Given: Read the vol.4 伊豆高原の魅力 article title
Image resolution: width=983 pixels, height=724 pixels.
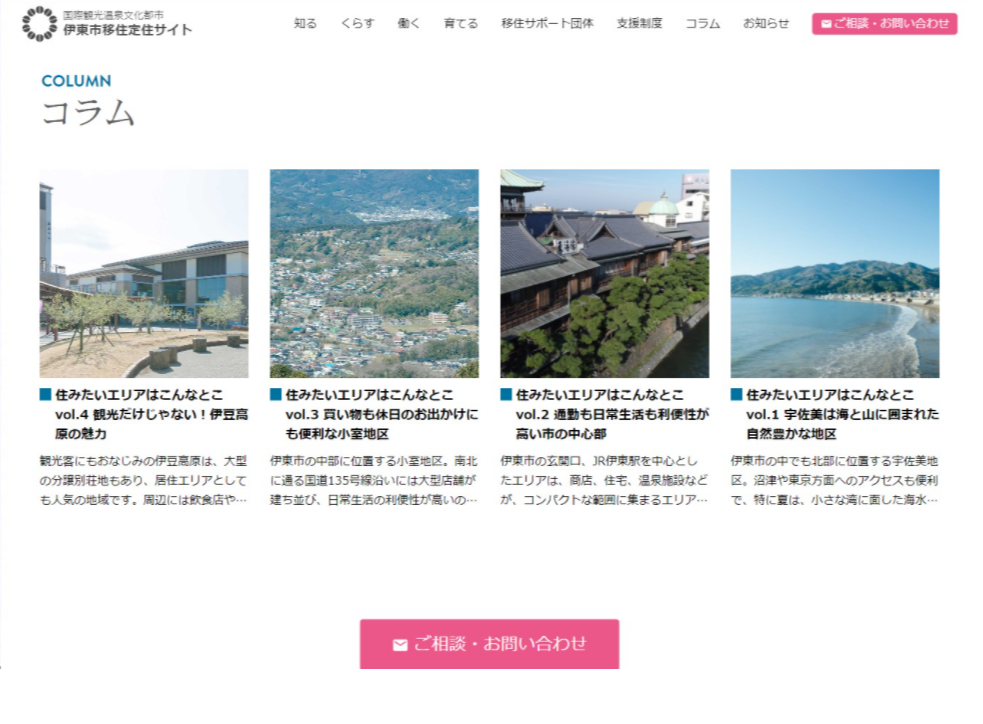Looking at the screenshot, I should click(x=150, y=414).
